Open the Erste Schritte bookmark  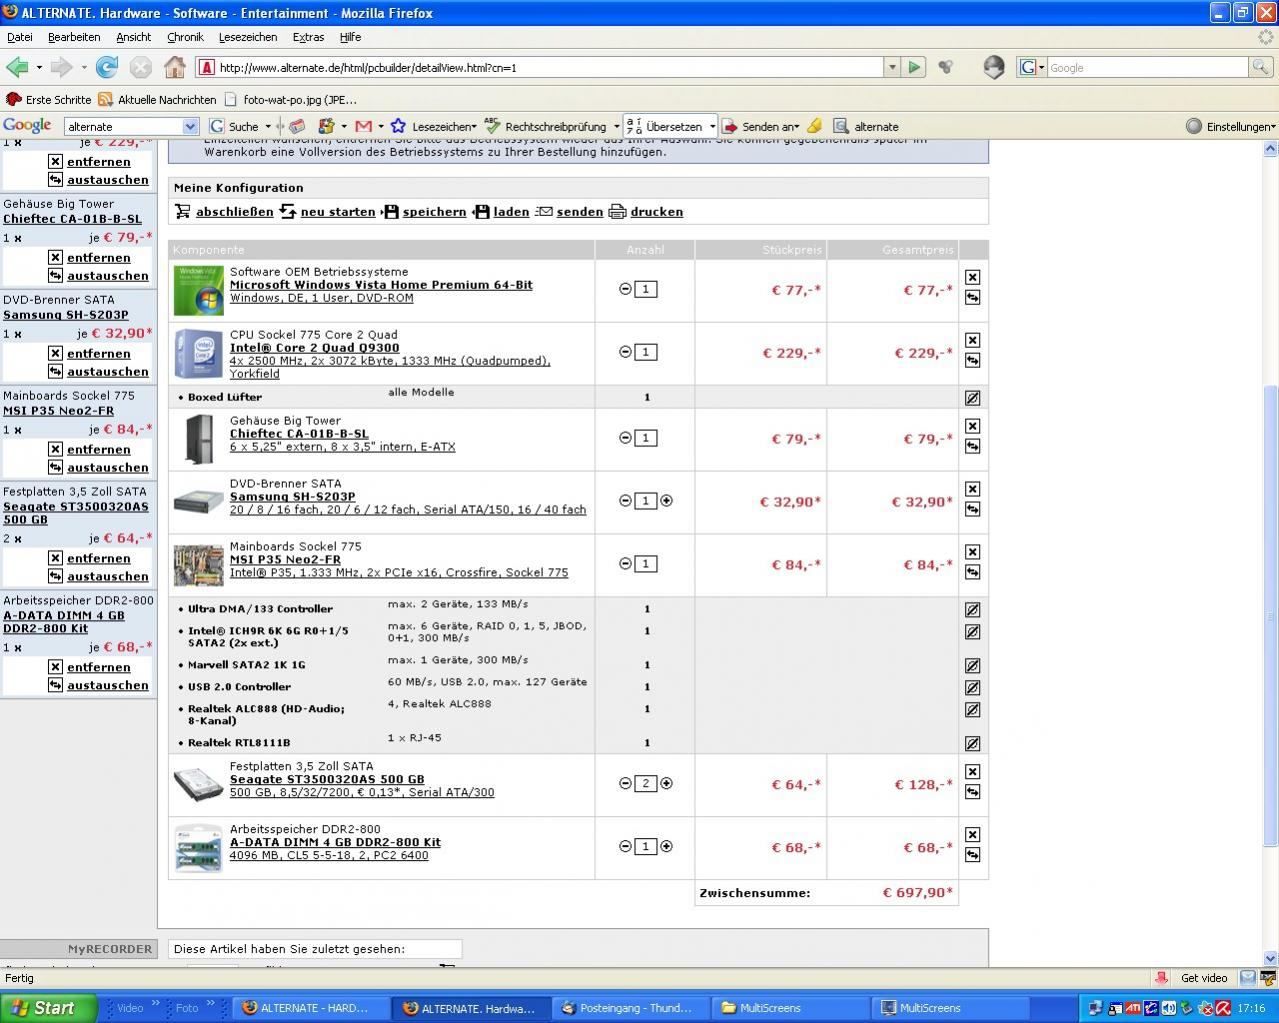(49, 100)
